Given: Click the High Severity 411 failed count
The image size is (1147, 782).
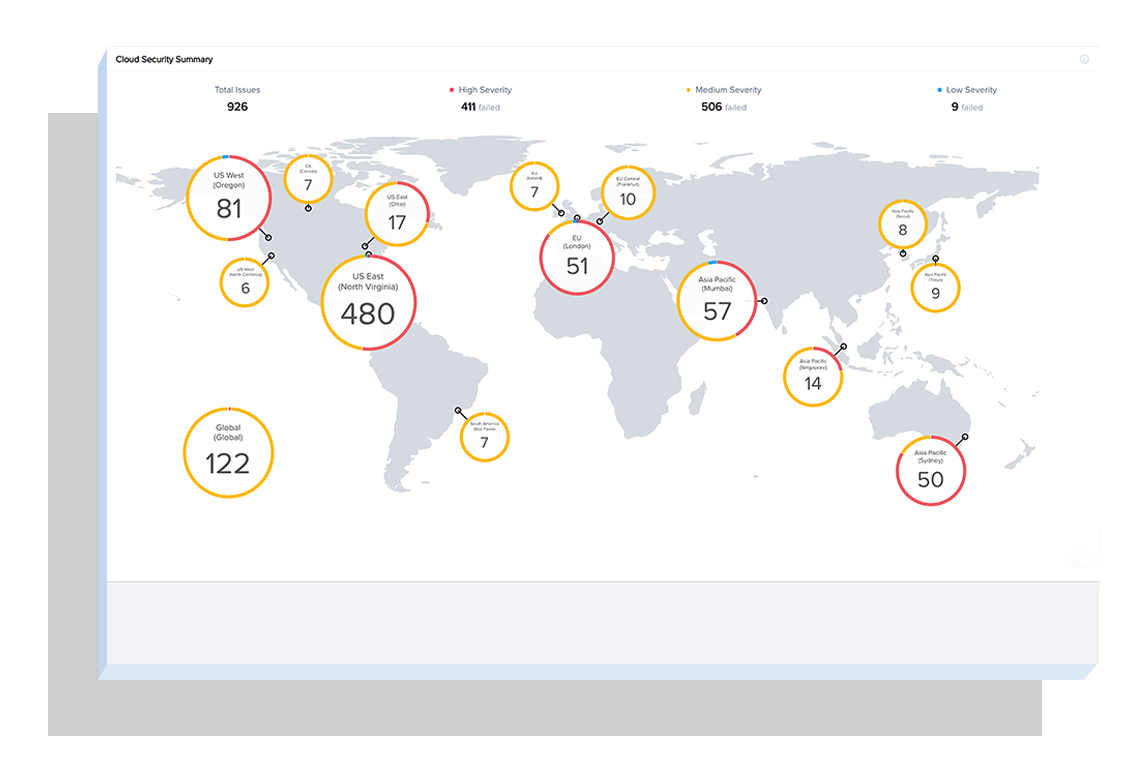Looking at the screenshot, I should (480, 107).
